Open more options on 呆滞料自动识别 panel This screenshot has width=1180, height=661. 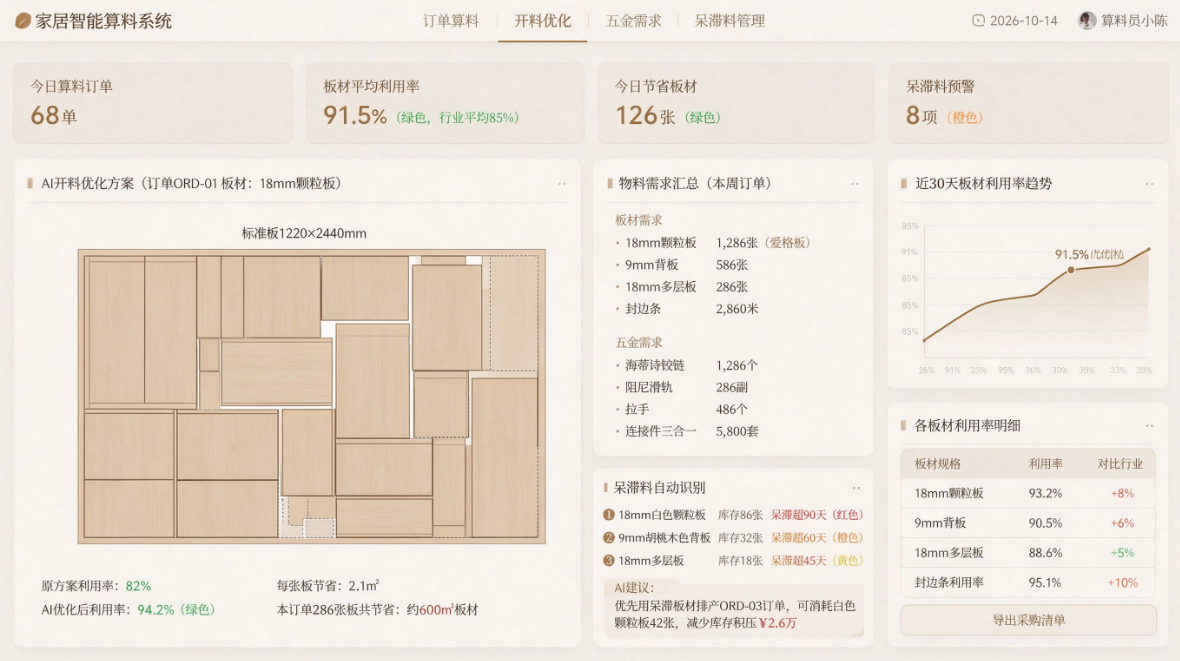click(x=856, y=488)
